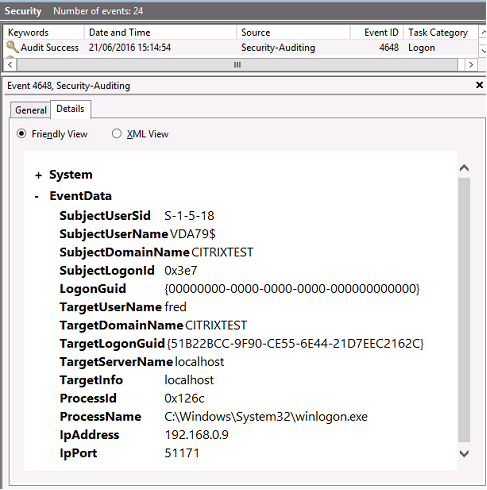Viewport: 487px width, 490px height.
Task: Click the details pane scroll up arrow
Action: 464,168
